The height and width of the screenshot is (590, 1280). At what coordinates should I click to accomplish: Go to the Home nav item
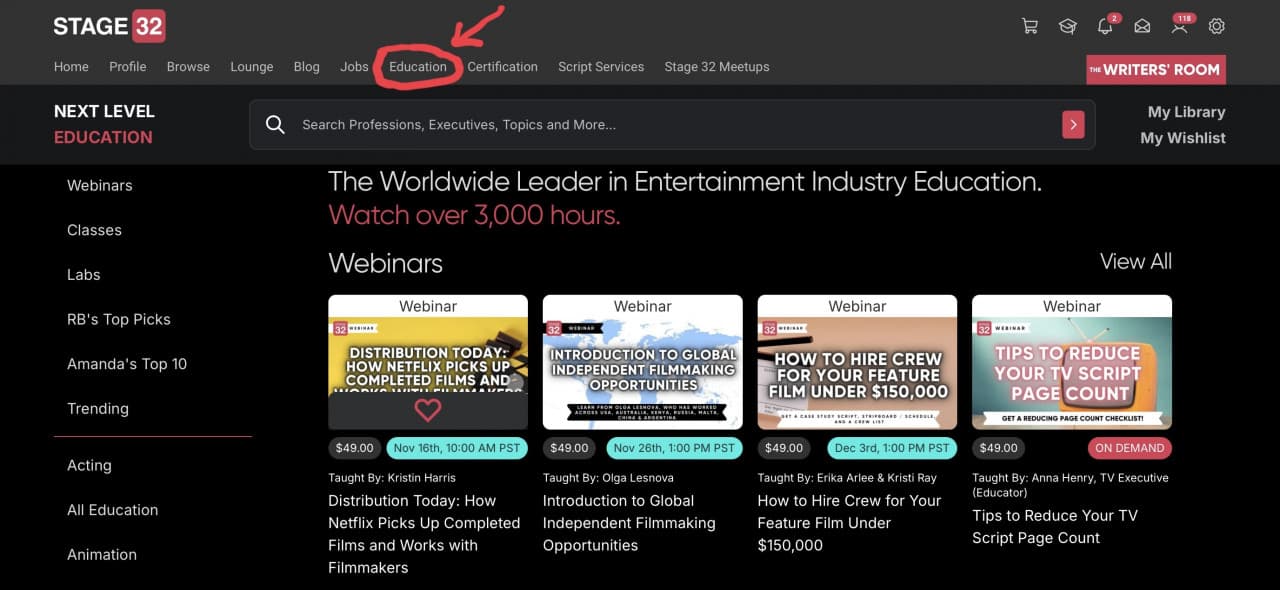[71, 67]
